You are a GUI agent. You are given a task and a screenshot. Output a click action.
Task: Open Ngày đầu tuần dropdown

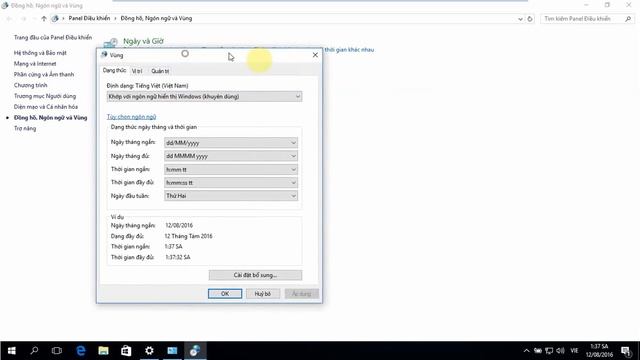[231, 196]
